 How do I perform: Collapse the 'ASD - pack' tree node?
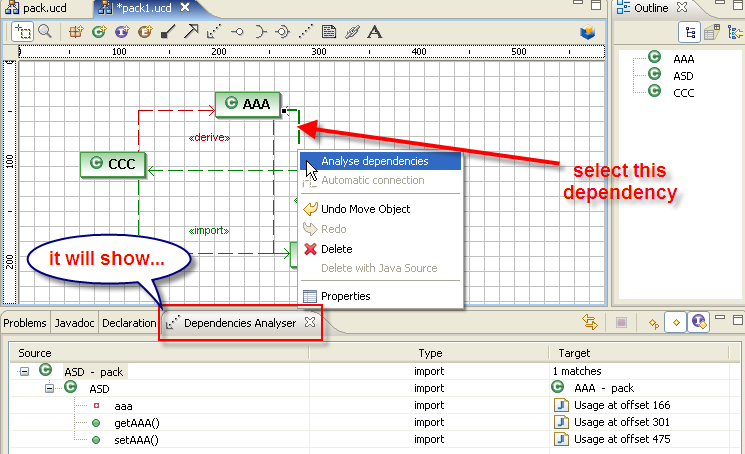click(25, 371)
